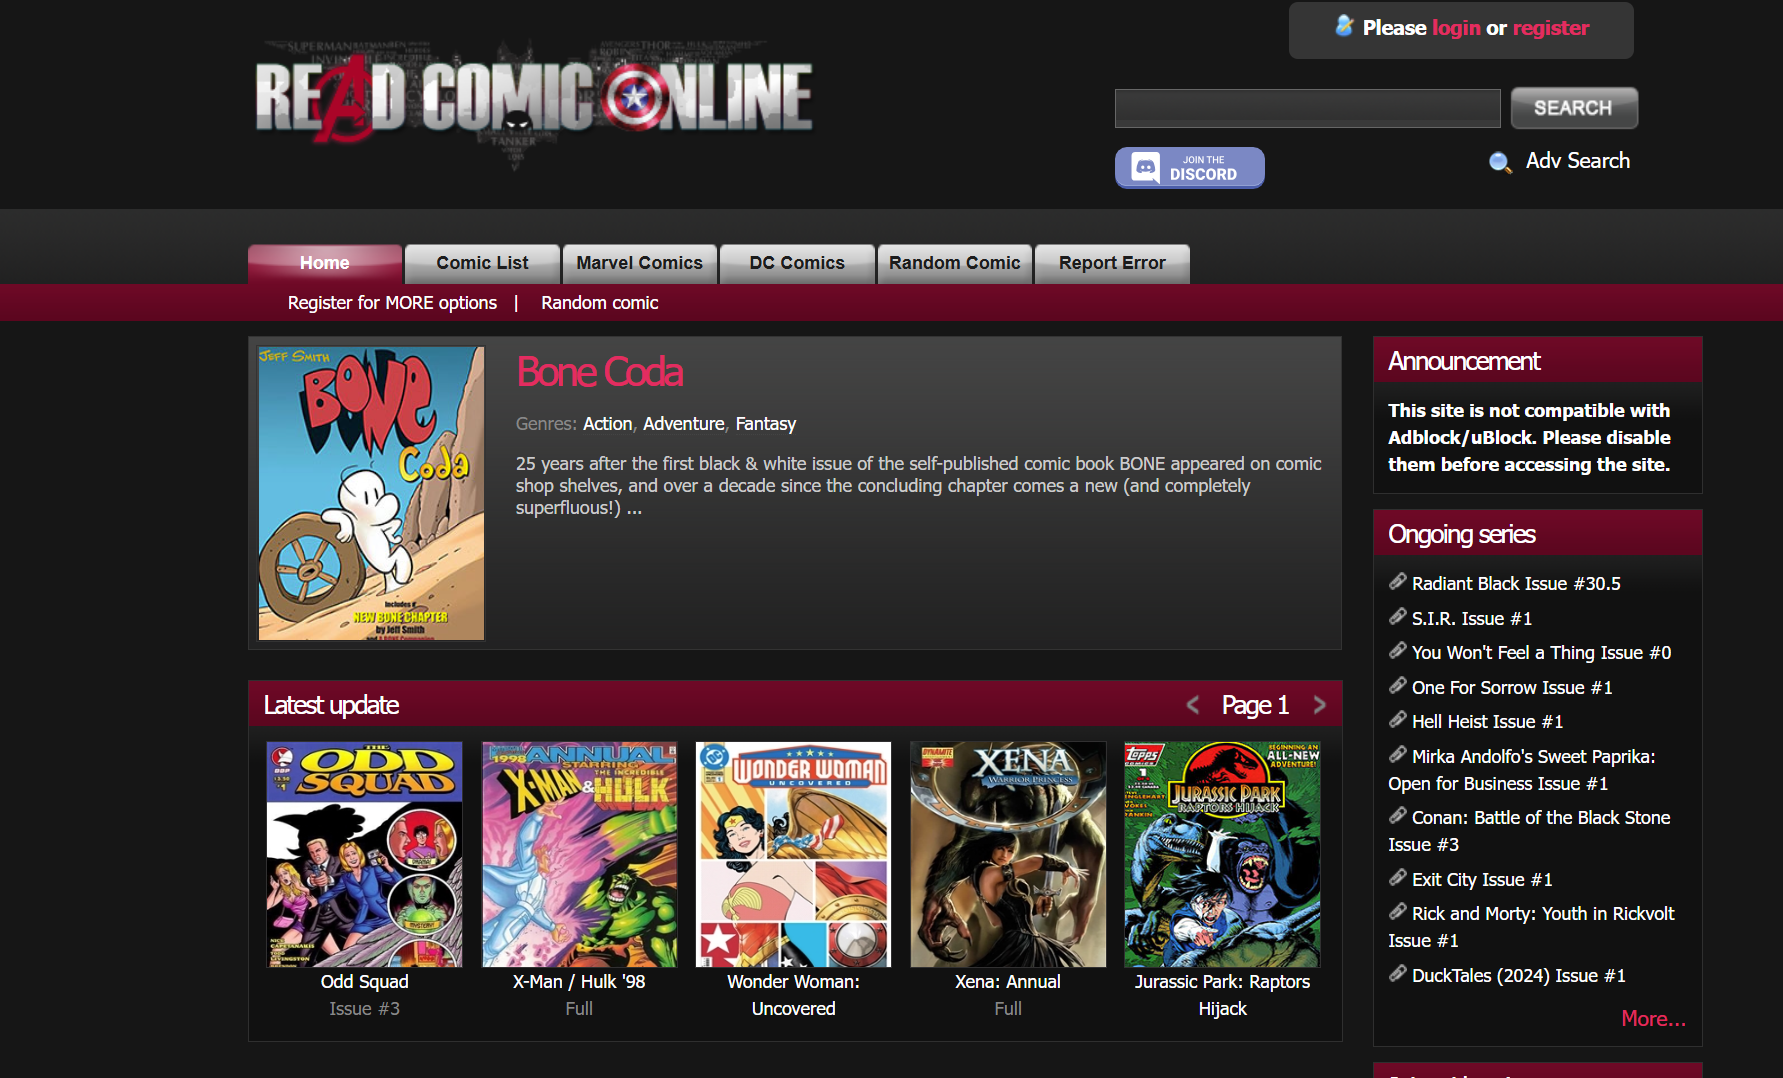Join the Discord button
The width and height of the screenshot is (1783, 1078).
click(1190, 167)
